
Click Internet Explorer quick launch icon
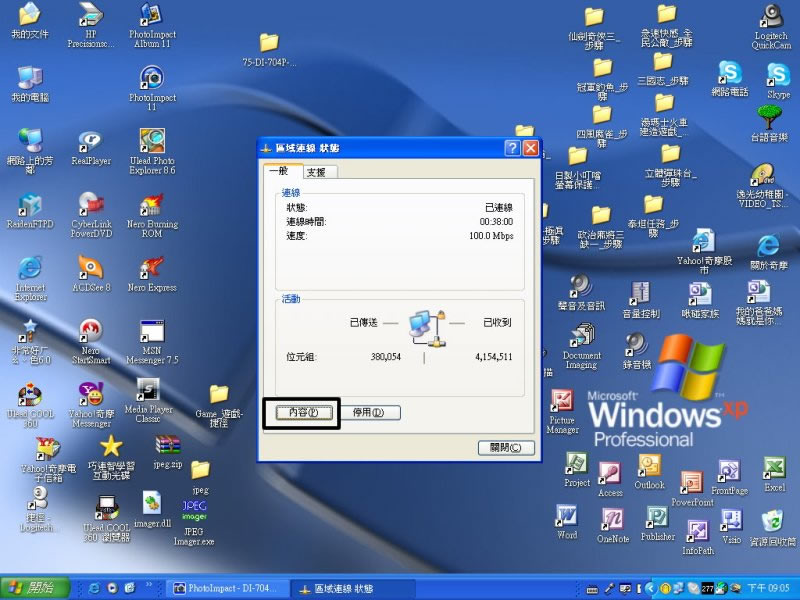(94, 588)
